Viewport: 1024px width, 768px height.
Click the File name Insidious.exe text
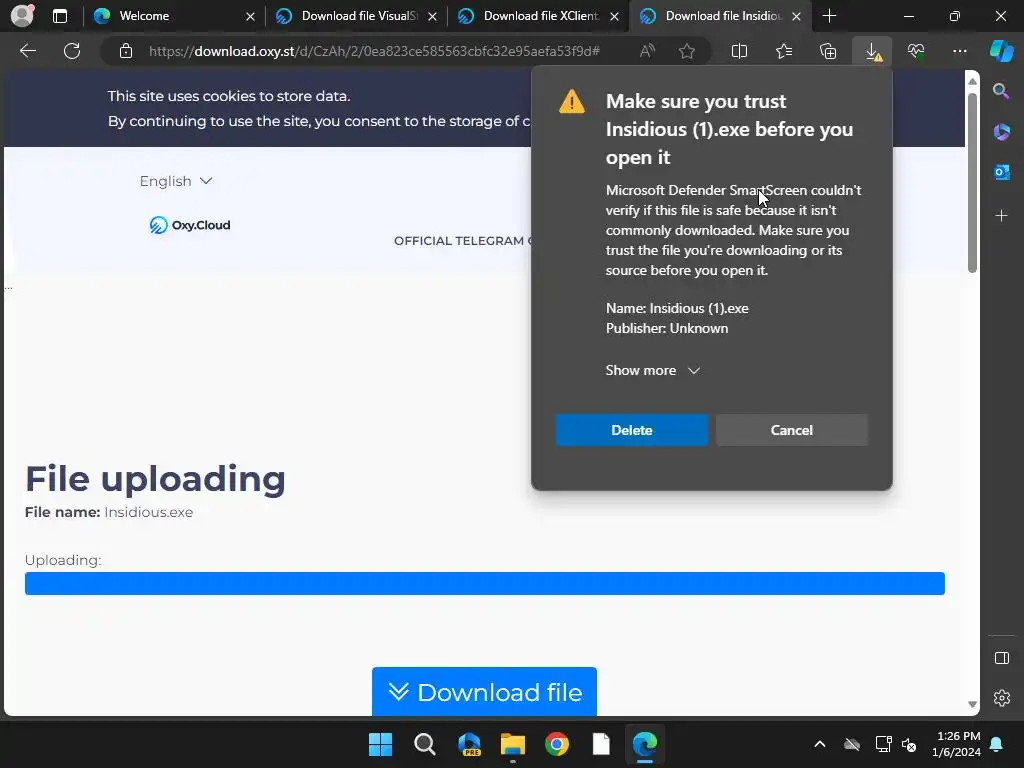coord(109,512)
